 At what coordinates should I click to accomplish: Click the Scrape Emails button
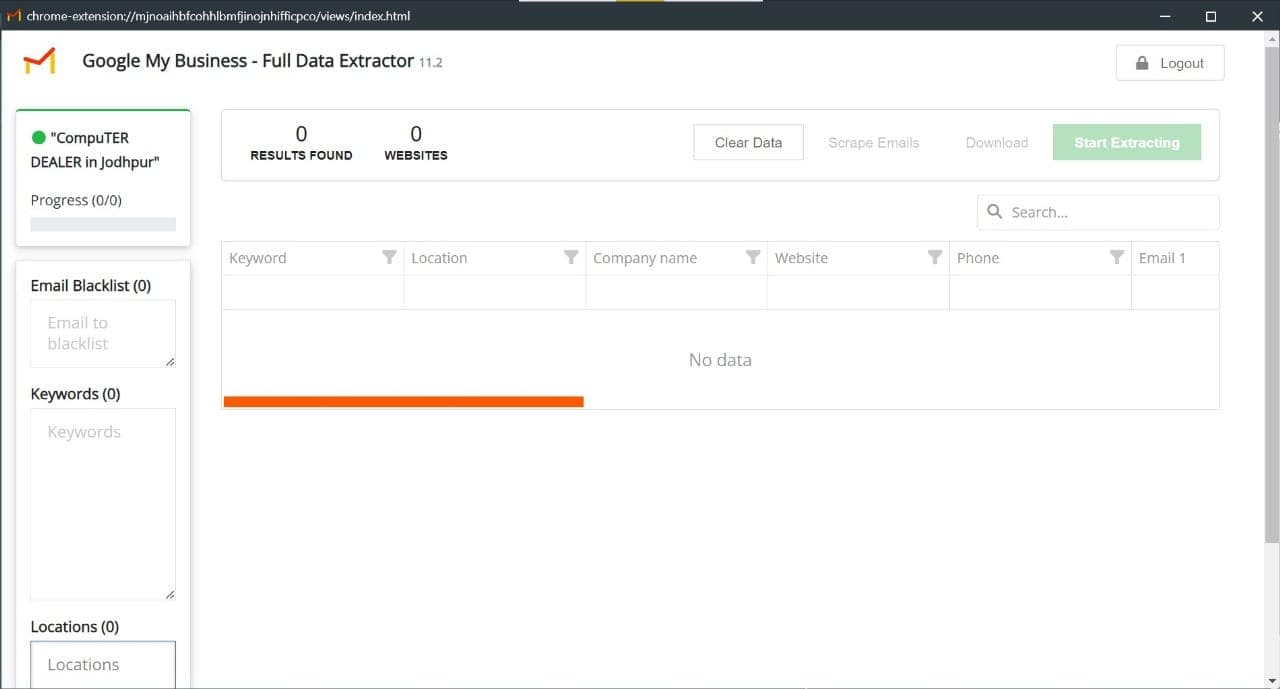coord(874,142)
